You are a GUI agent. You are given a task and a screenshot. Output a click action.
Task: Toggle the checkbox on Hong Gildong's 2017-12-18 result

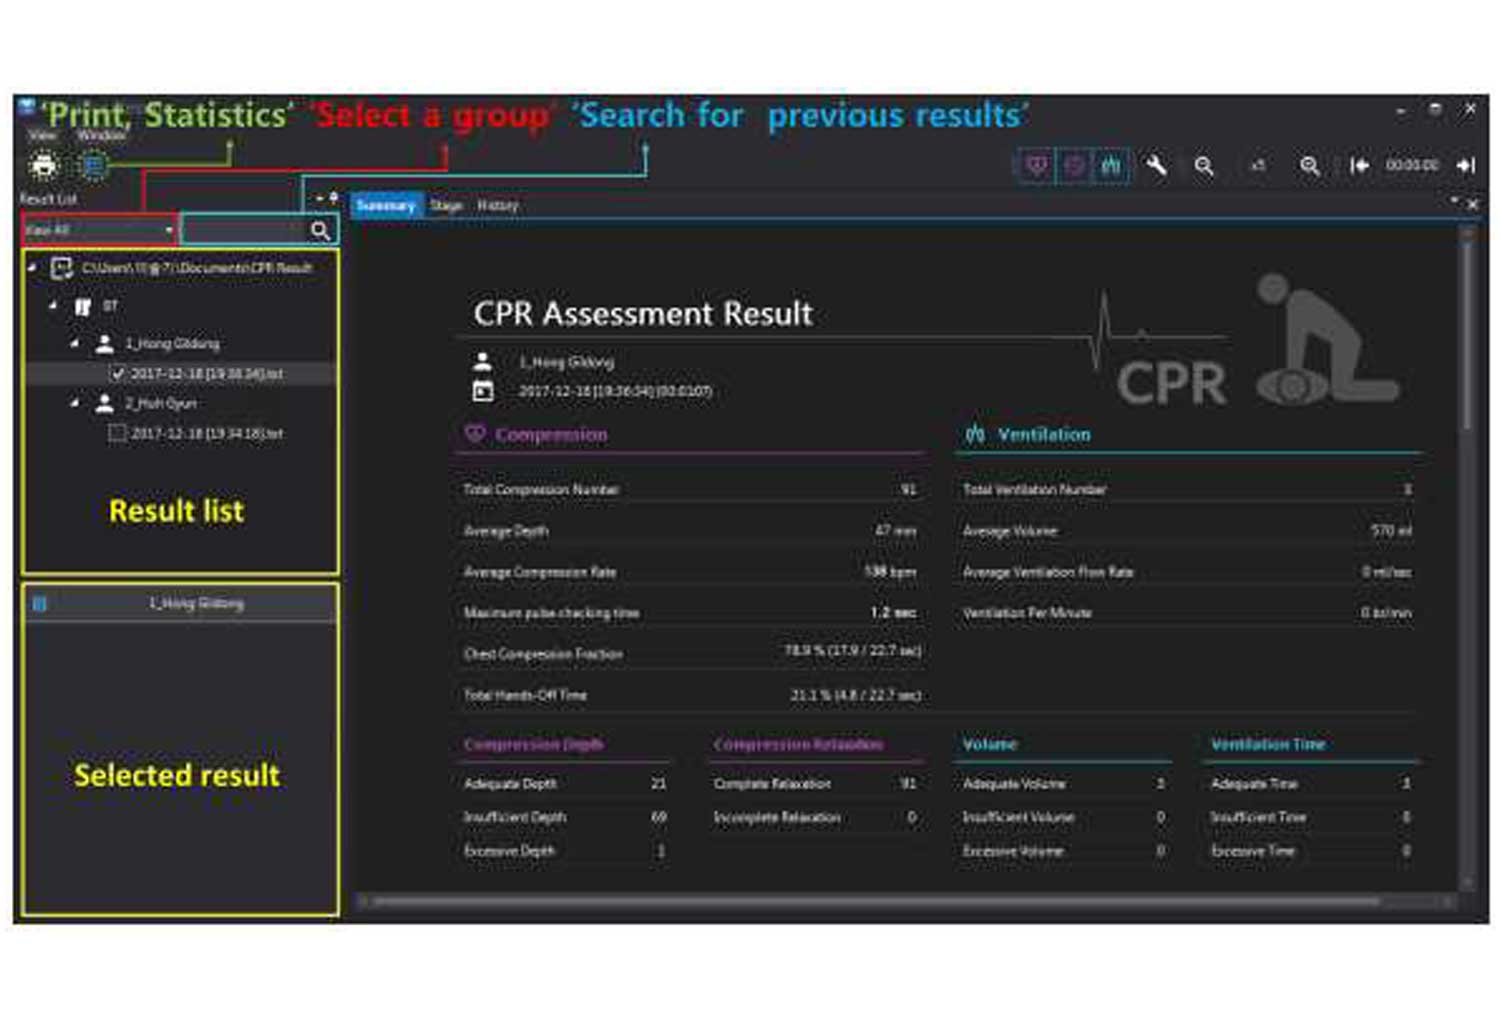119,372
